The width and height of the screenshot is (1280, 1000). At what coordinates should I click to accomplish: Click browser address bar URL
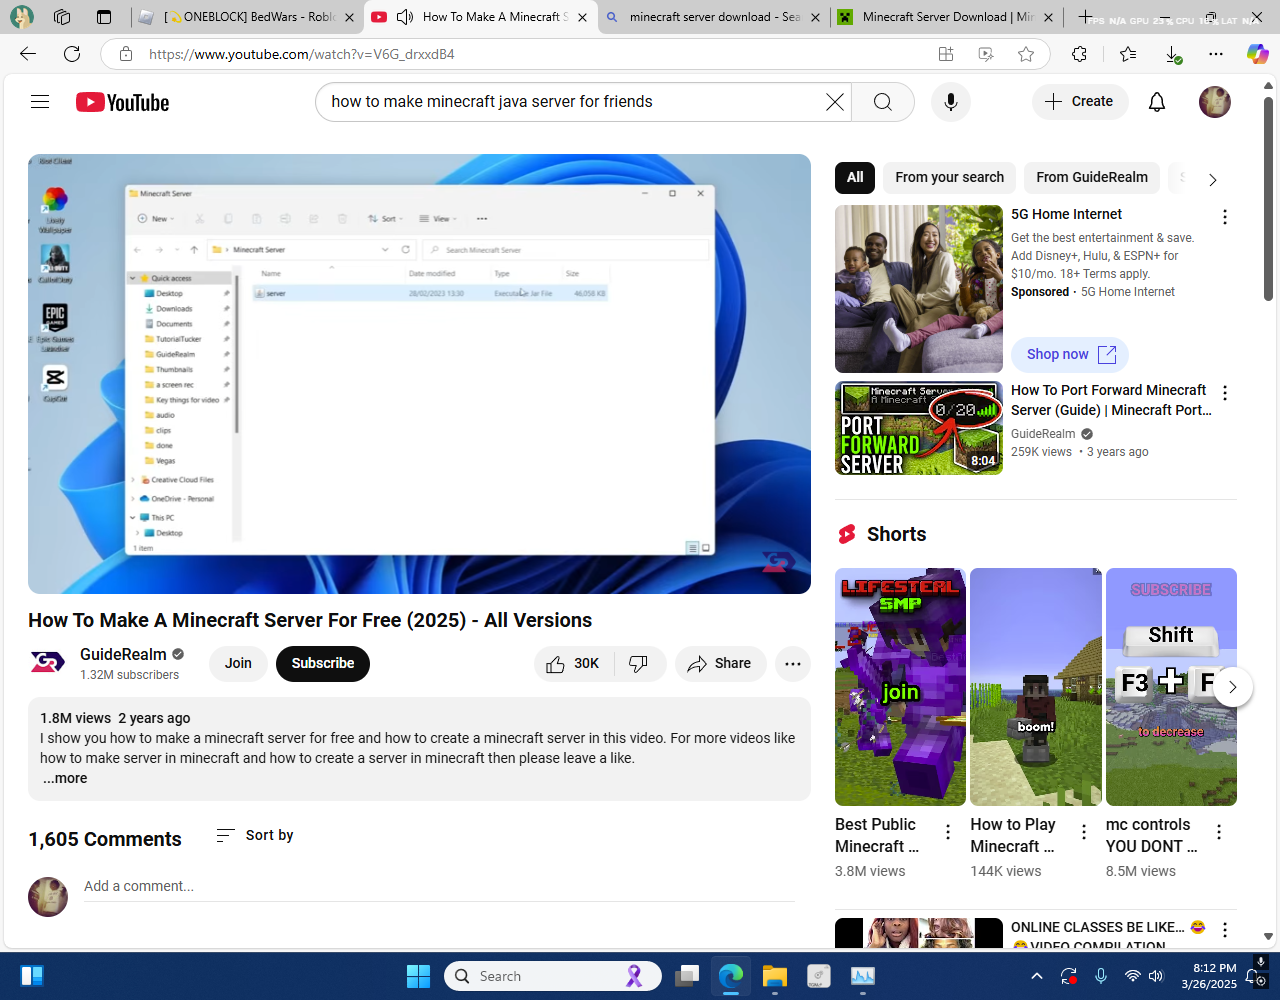pyautogui.click(x=302, y=54)
